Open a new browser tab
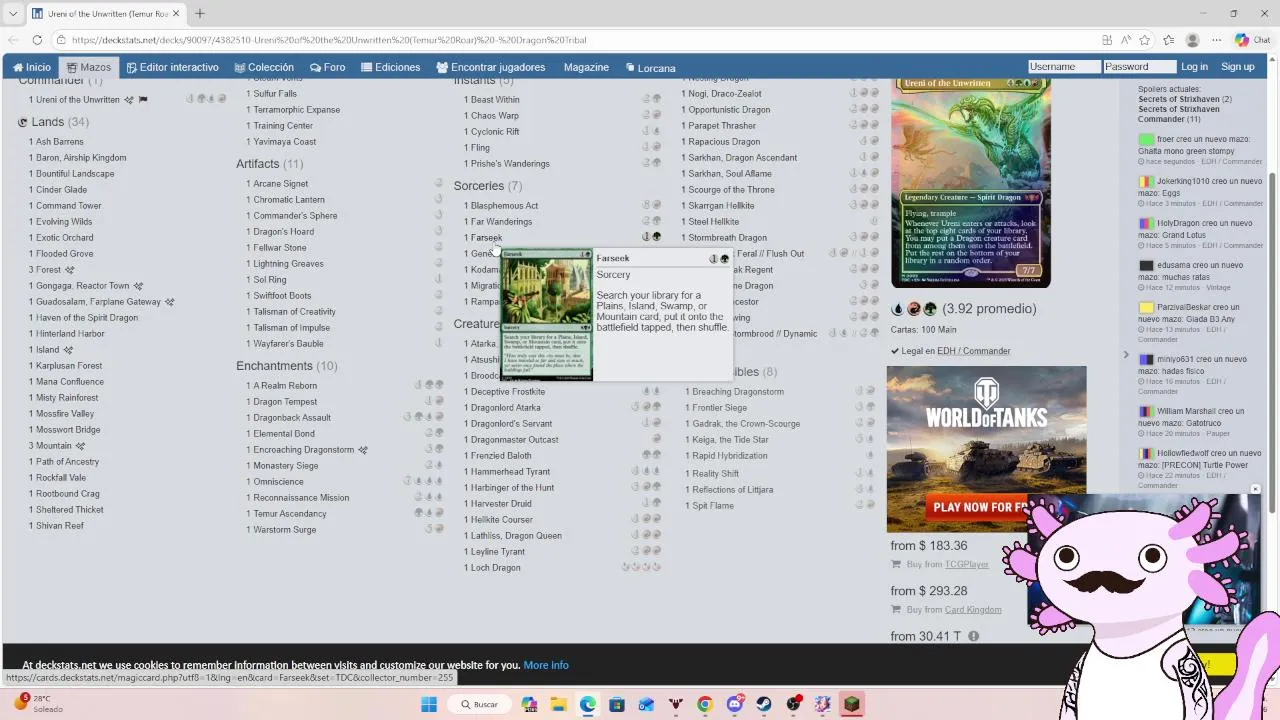This screenshot has width=1280, height=720. click(199, 14)
